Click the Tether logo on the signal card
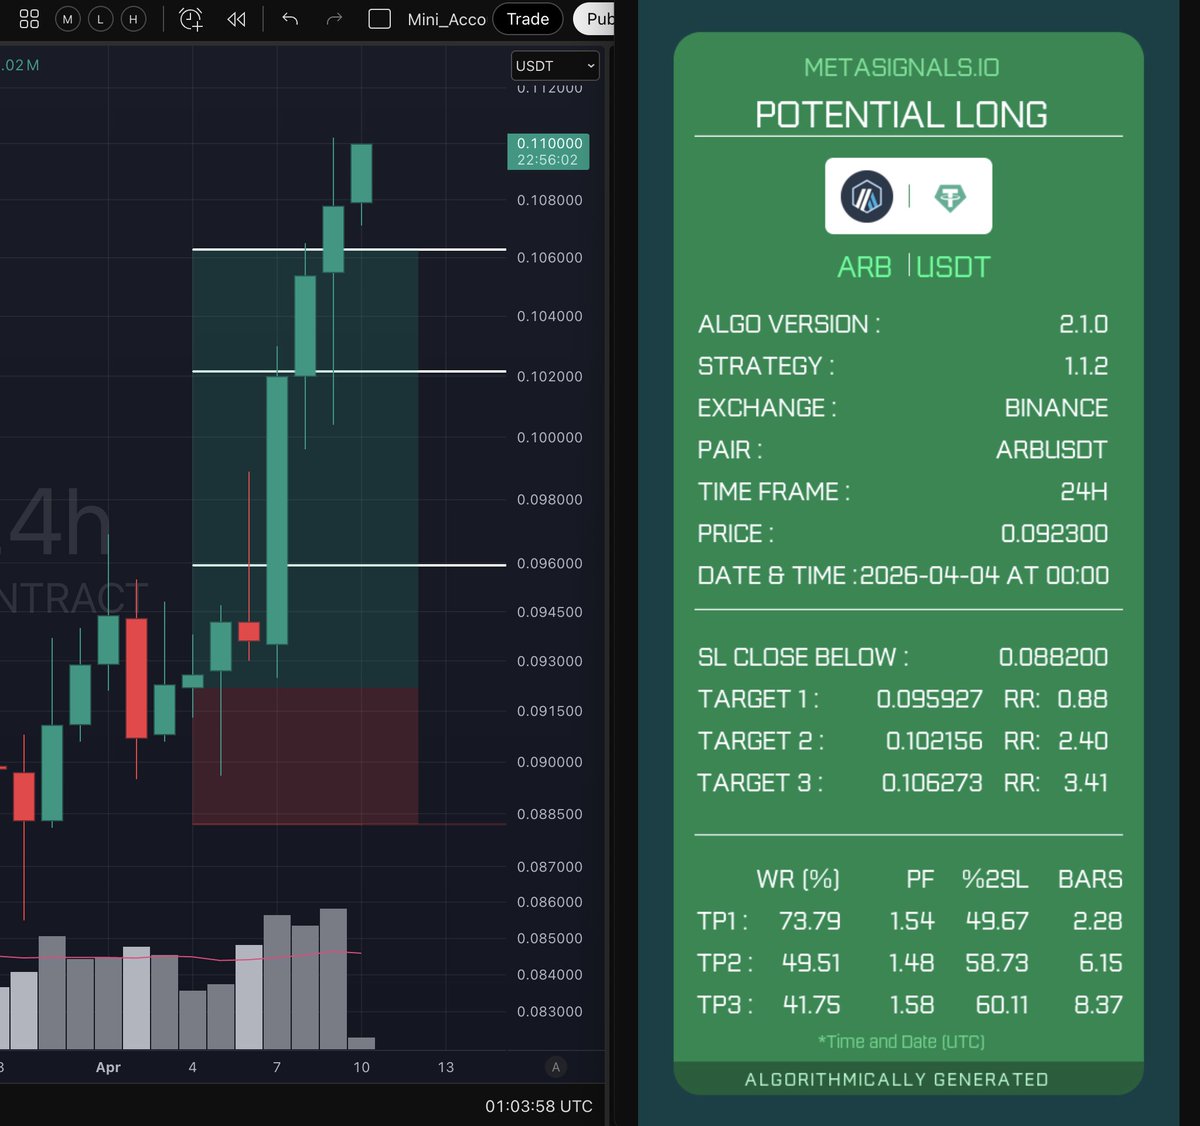1200x1126 pixels. pyautogui.click(x=950, y=197)
